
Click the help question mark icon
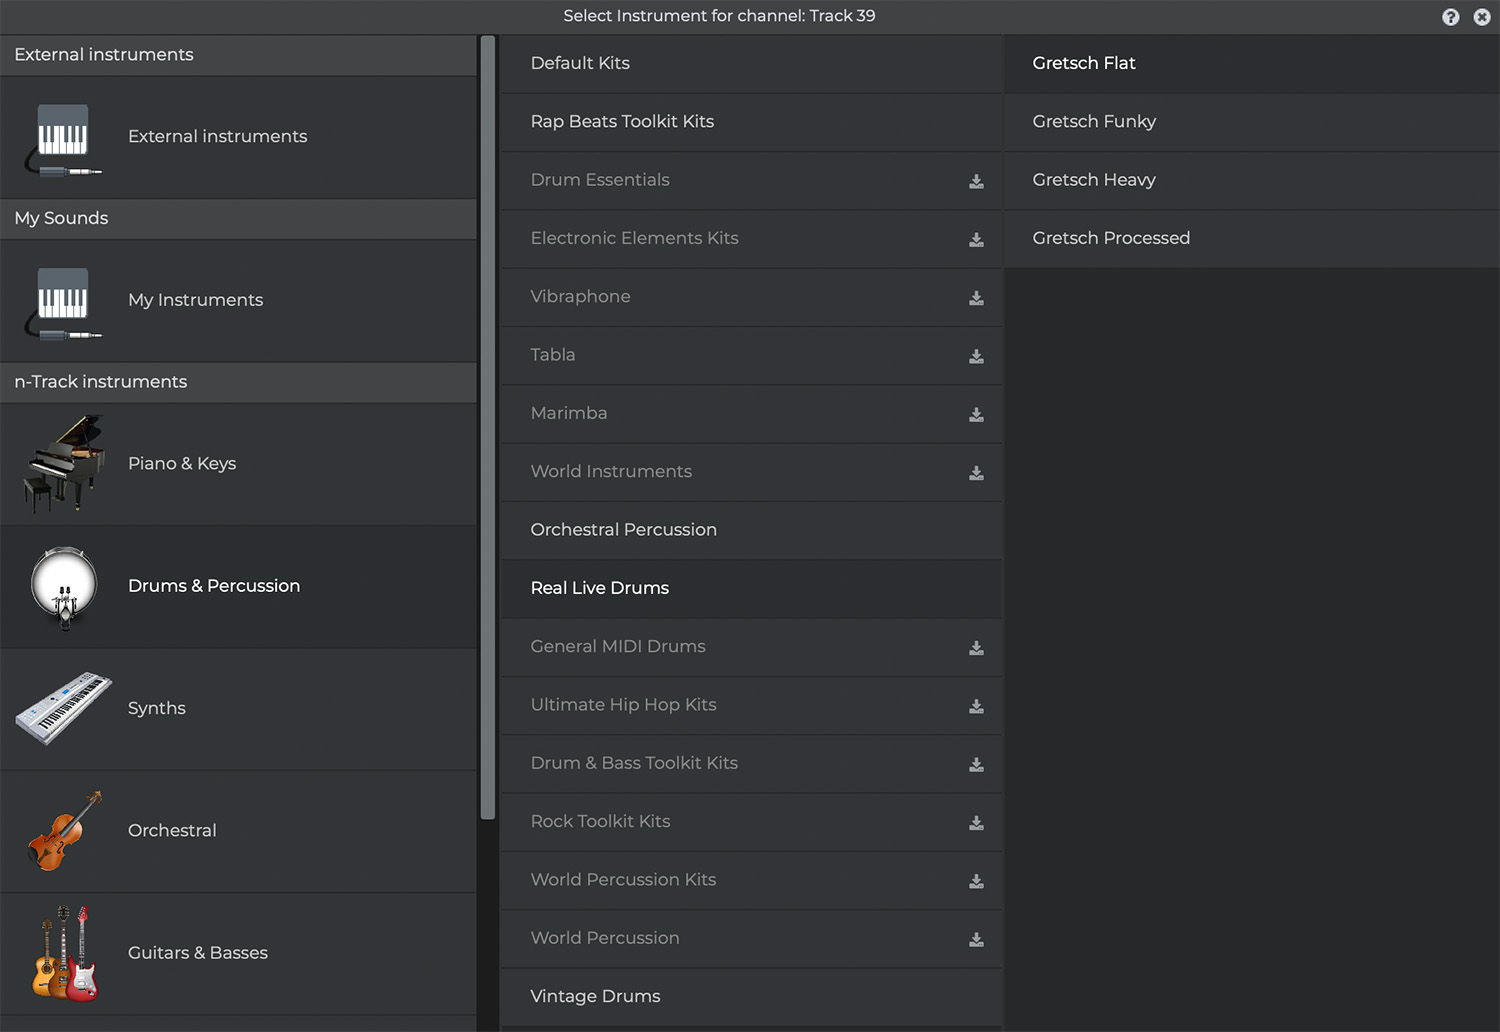1450,17
